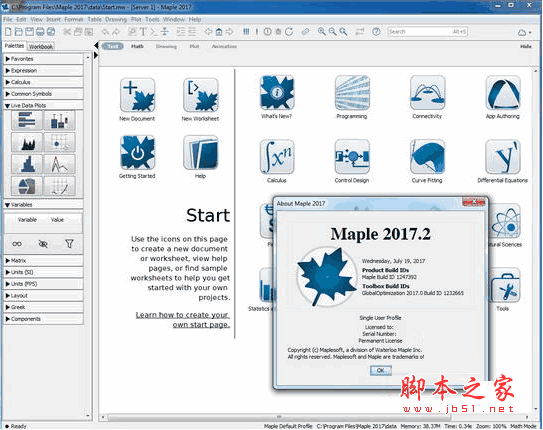
Task: Collapse the Variables palette
Action: click(x=43, y=205)
